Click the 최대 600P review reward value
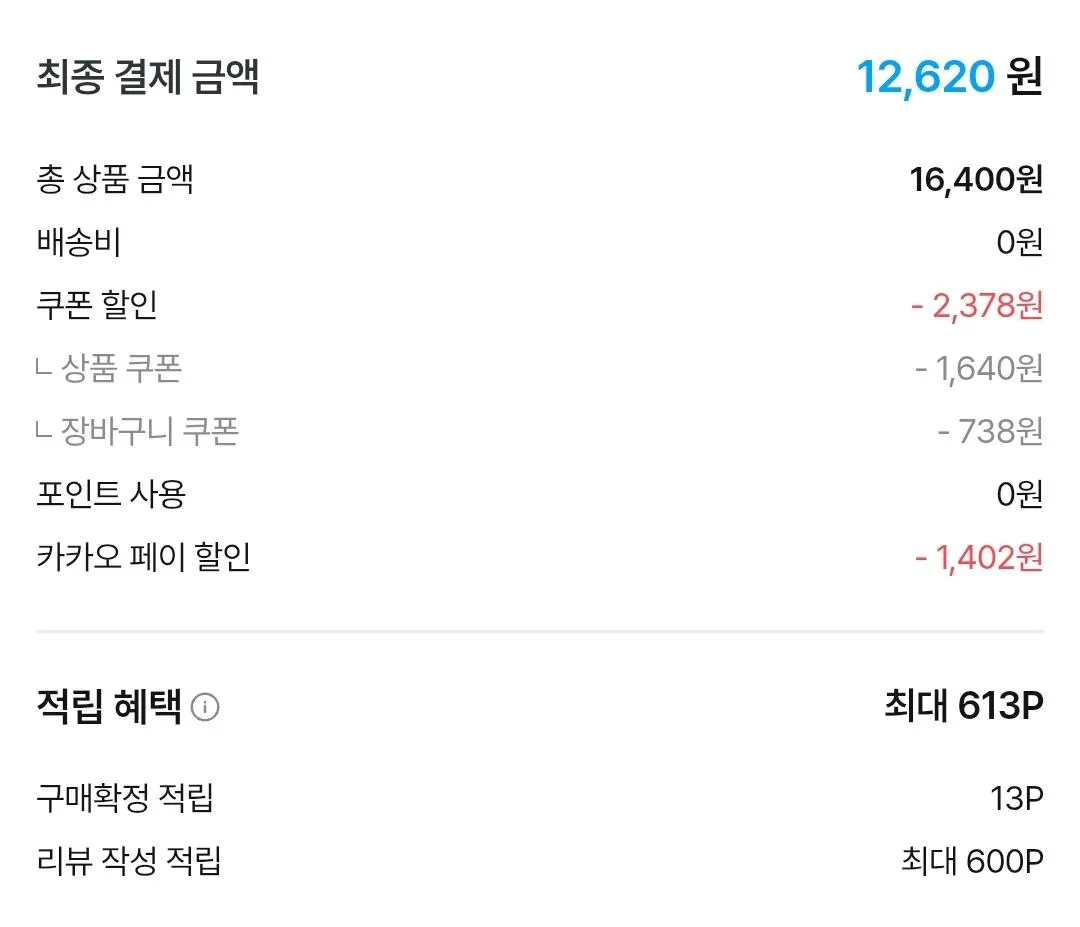 coord(973,862)
